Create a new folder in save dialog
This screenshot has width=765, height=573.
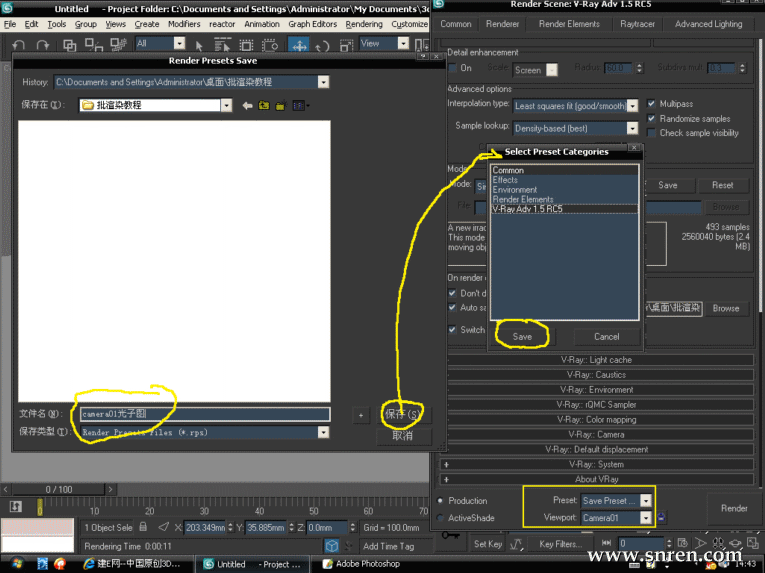point(281,105)
